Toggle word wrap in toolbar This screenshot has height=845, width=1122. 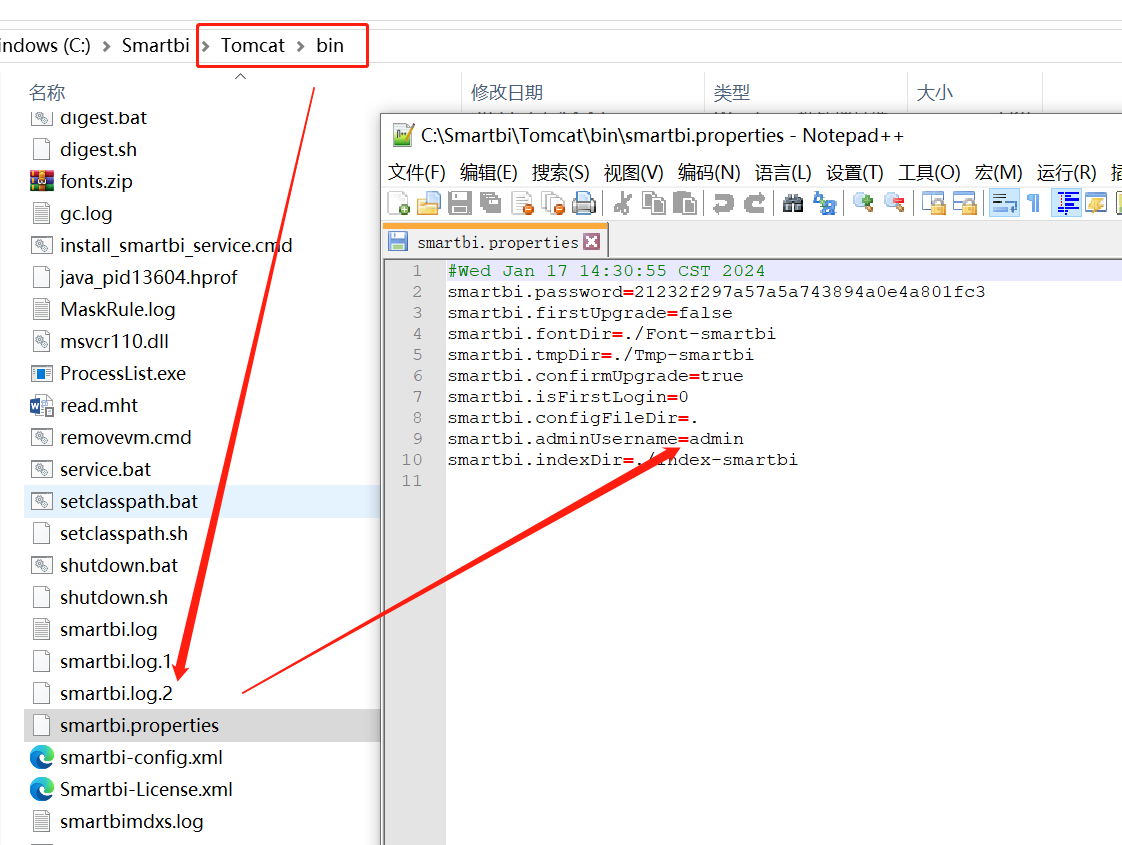1004,204
